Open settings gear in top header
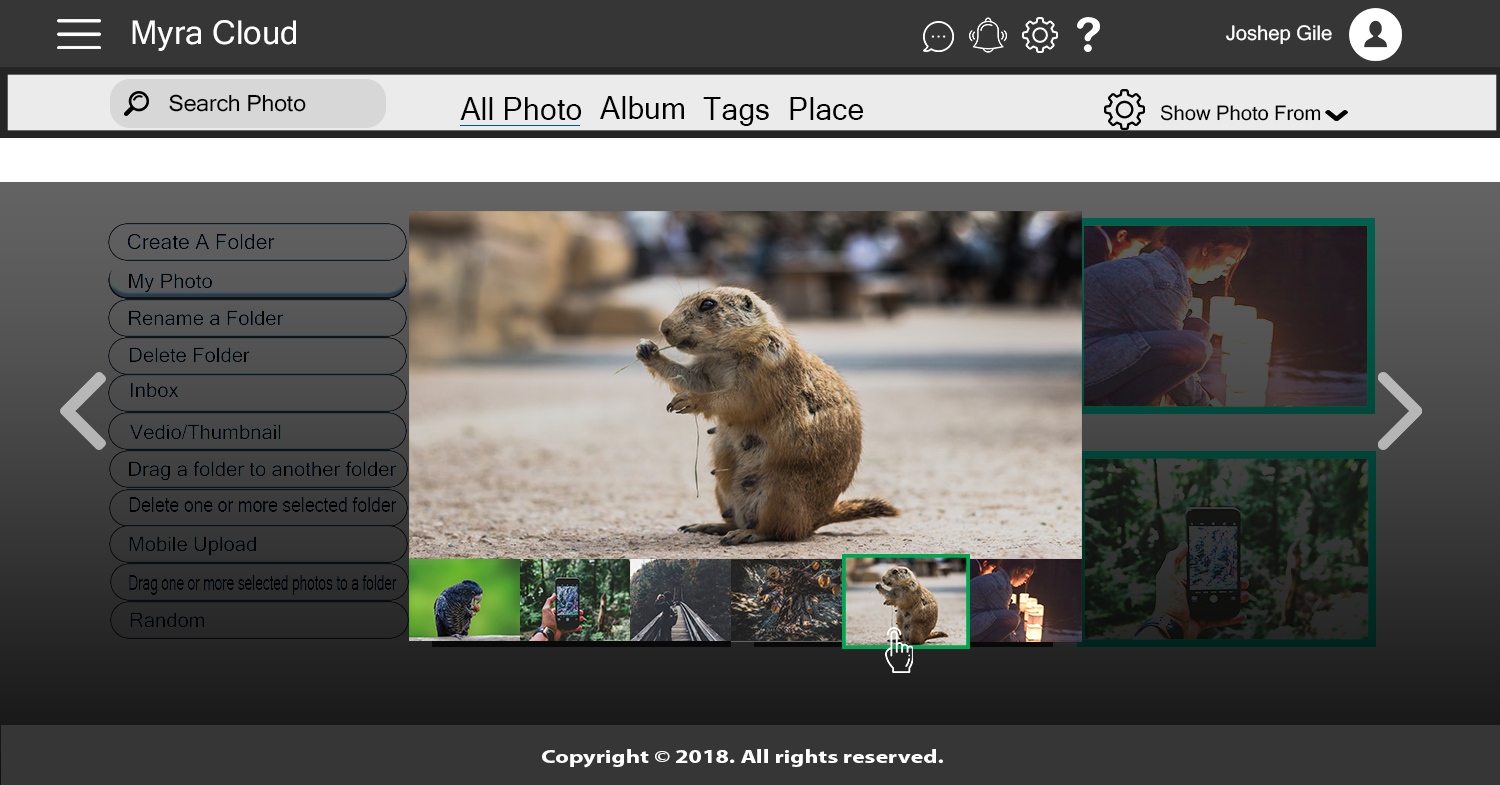Viewport: 1500px width, 785px height. 1040,36
